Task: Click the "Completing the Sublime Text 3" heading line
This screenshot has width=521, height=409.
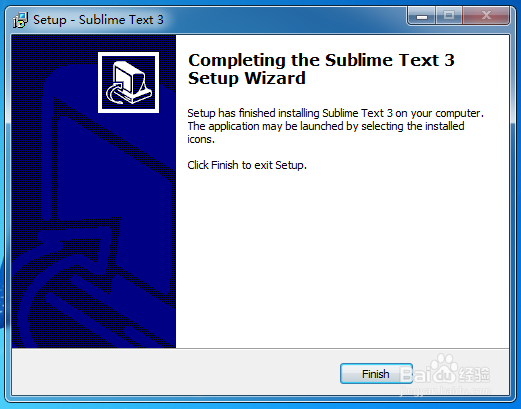Action: 321,60
